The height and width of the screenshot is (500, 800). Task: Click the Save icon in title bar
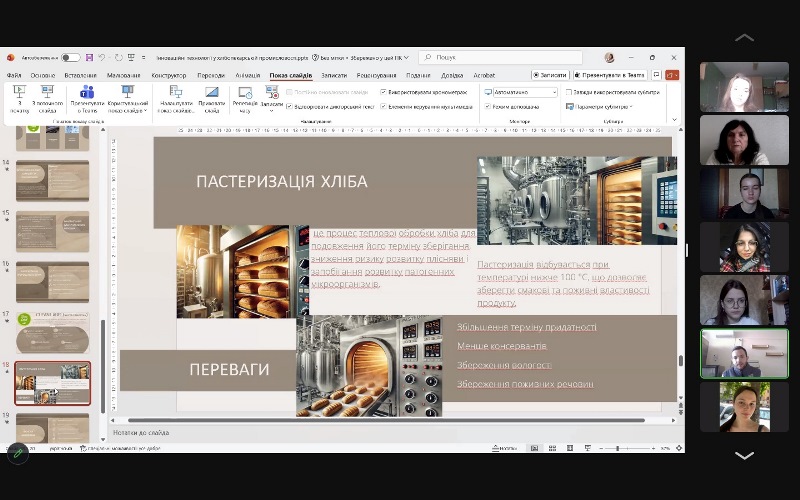tap(89, 58)
